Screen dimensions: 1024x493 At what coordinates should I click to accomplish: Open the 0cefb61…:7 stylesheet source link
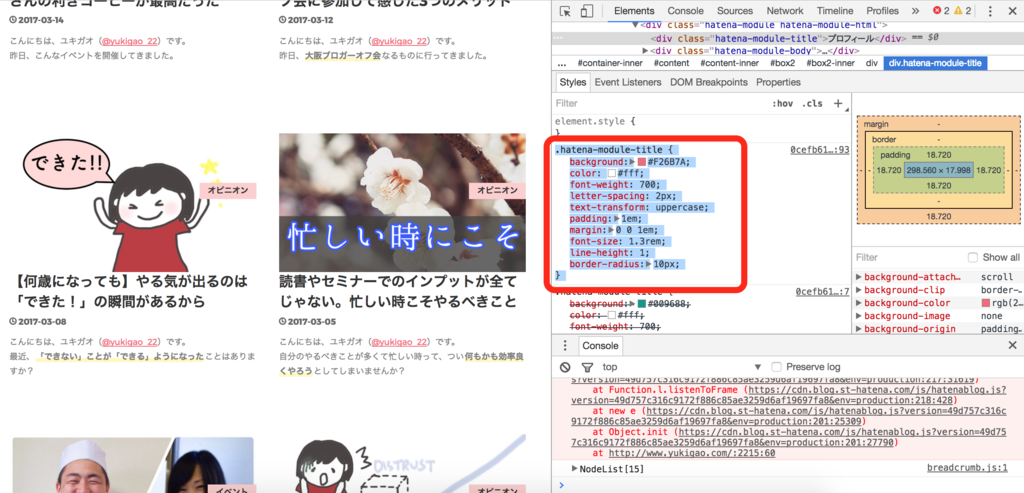[822, 293]
